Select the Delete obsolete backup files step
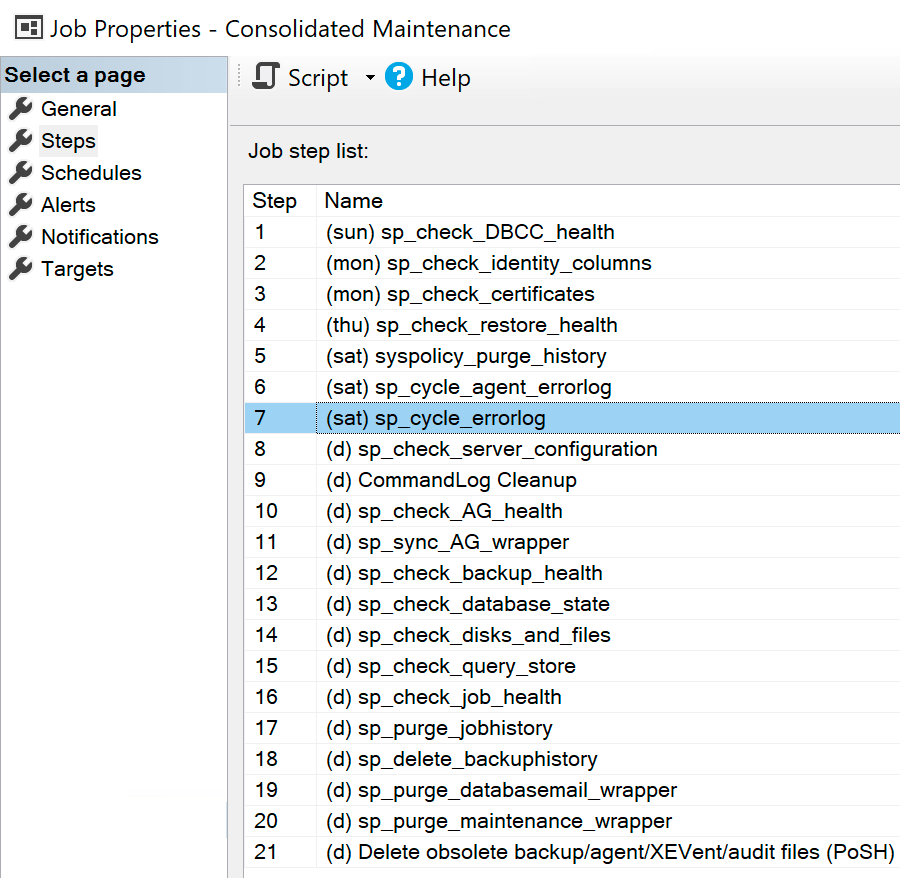Viewport: 900px width, 878px height. [x=572, y=852]
